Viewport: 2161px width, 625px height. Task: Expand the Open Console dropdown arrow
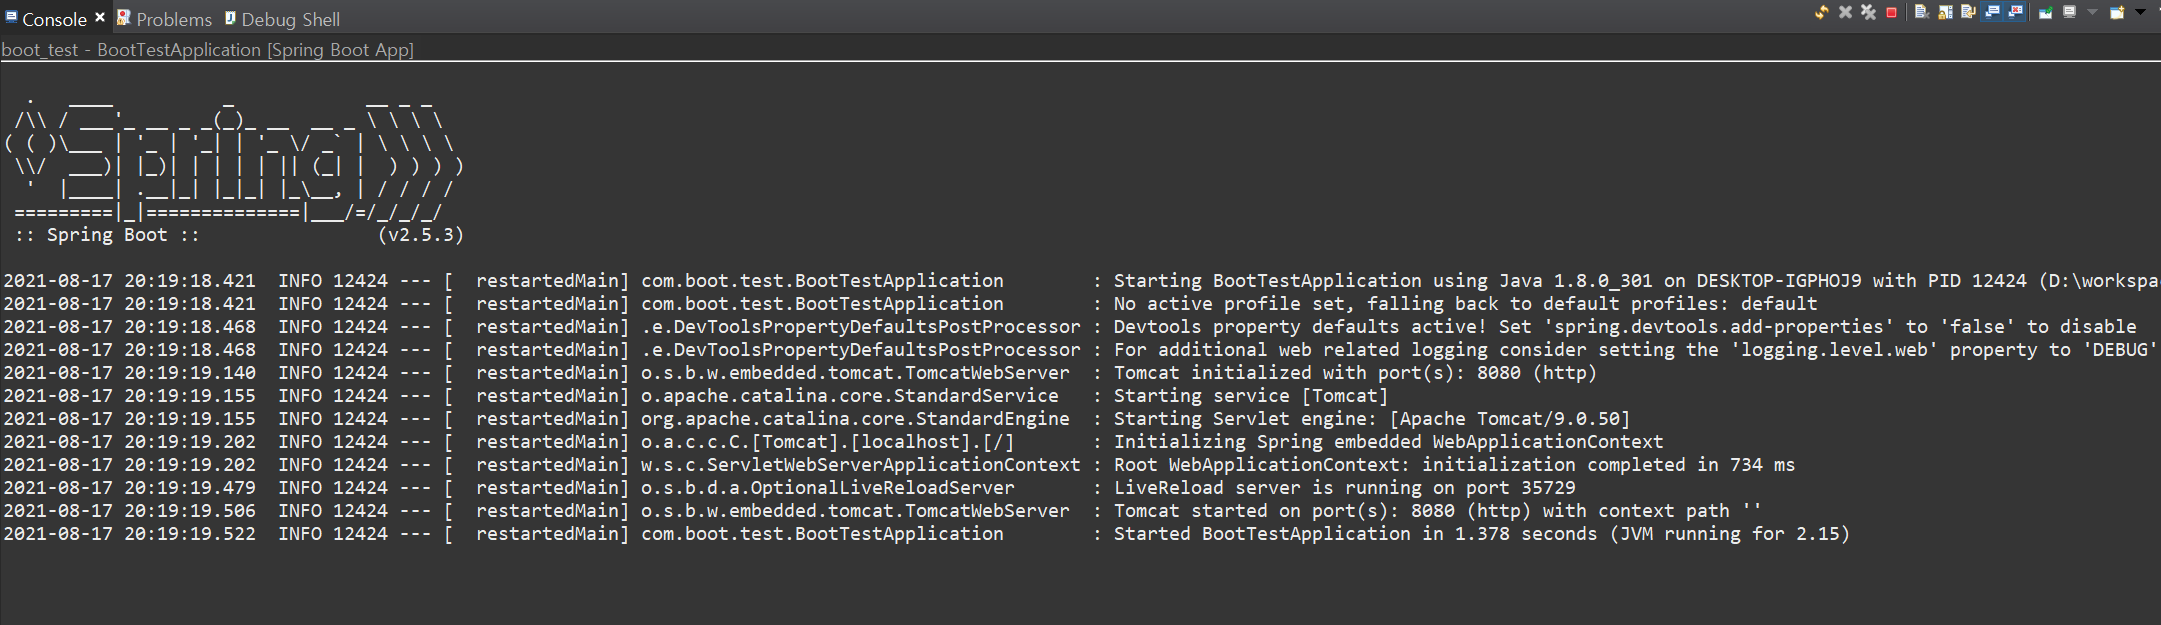(2140, 12)
